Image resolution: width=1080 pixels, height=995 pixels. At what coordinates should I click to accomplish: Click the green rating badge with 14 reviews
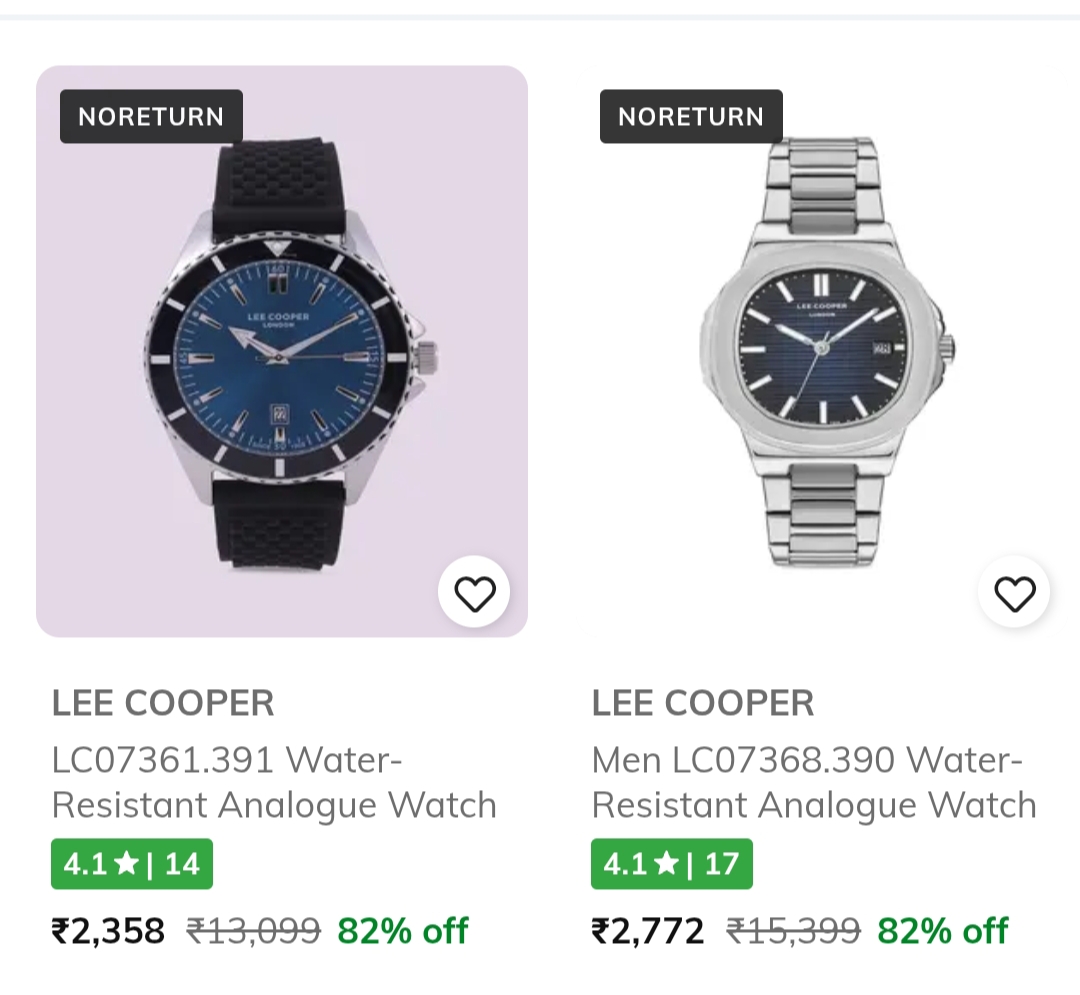click(x=132, y=863)
